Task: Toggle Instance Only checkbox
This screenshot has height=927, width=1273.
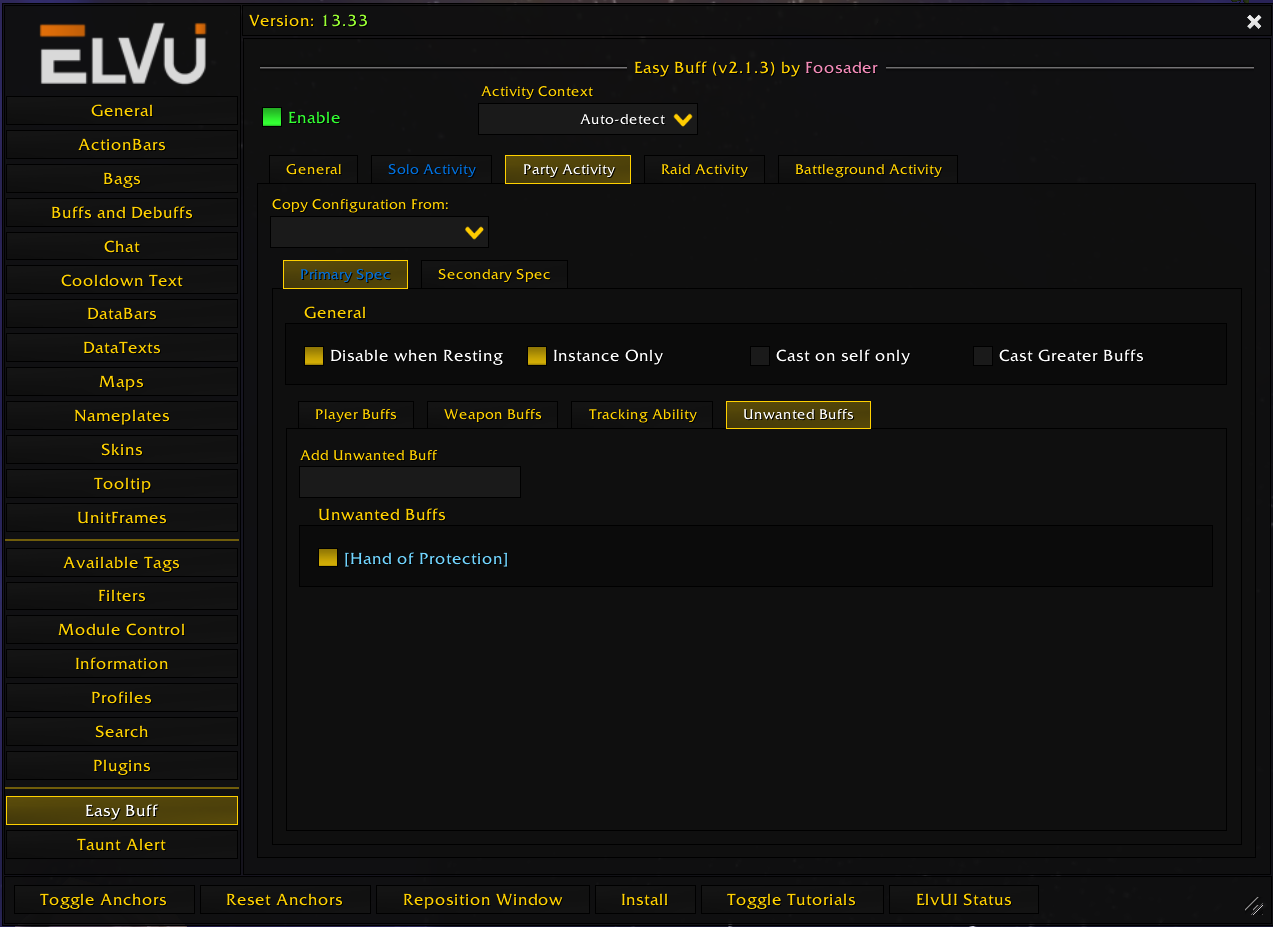Action: pyautogui.click(x=537, y=356)
